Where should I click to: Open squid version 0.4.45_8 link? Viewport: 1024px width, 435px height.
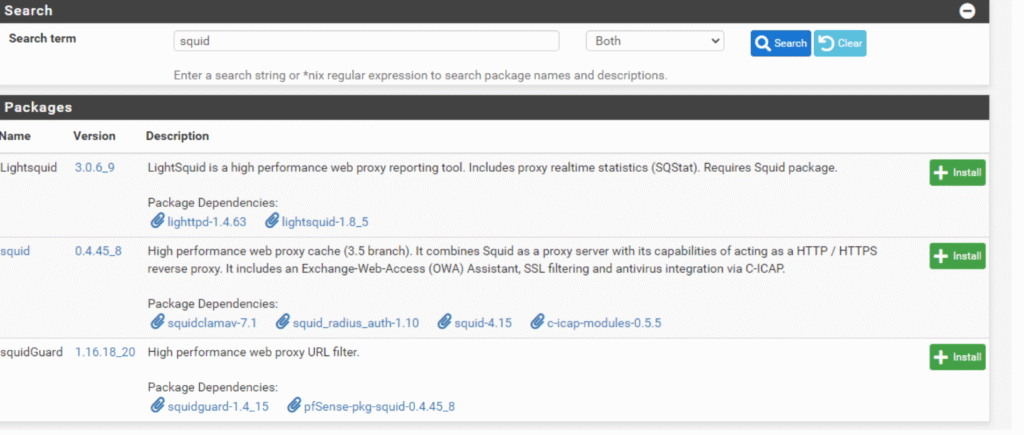(x=98, y=251)
